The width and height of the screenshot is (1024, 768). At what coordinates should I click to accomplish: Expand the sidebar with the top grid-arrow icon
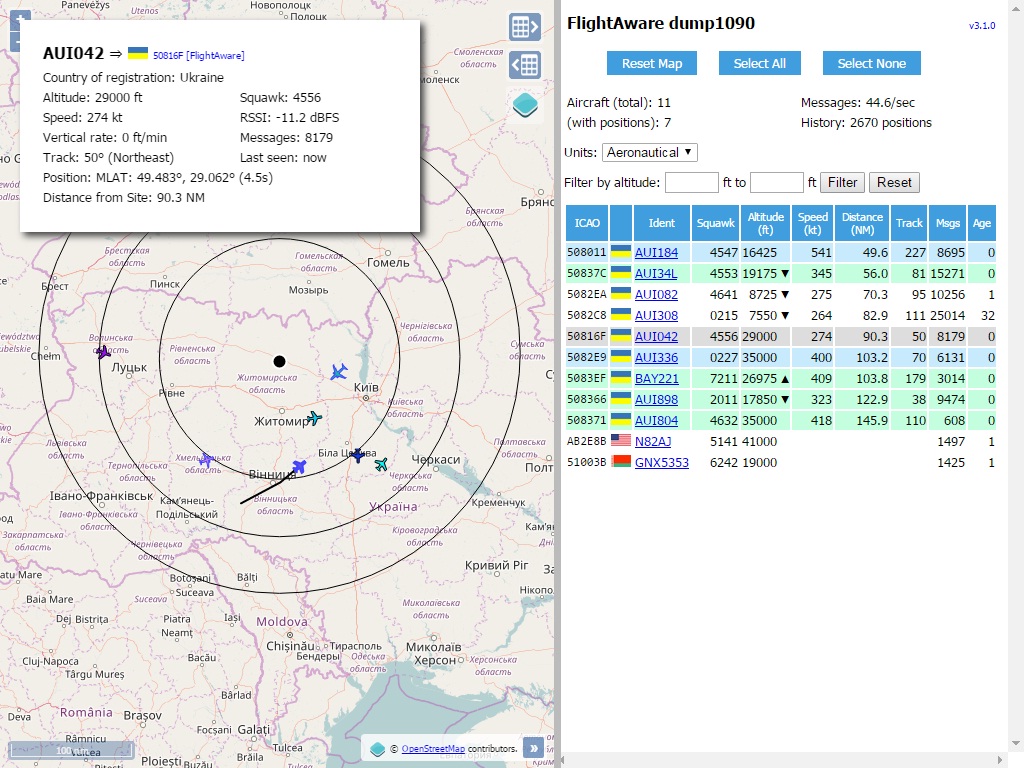525,27
